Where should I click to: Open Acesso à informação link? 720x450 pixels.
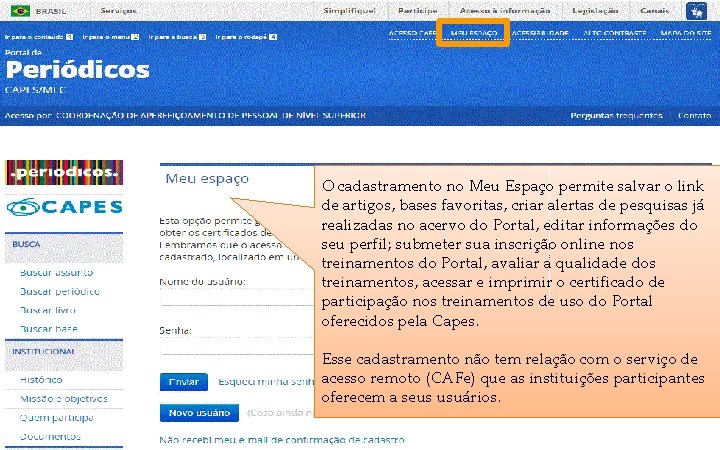pos(505,11)
